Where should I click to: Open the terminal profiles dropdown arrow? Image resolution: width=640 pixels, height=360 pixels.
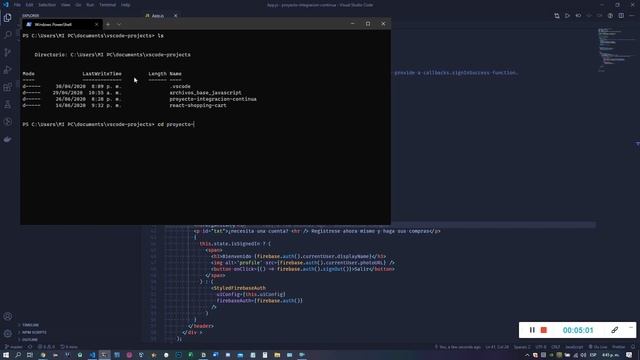pyautogui.click(x=119, y=24)
